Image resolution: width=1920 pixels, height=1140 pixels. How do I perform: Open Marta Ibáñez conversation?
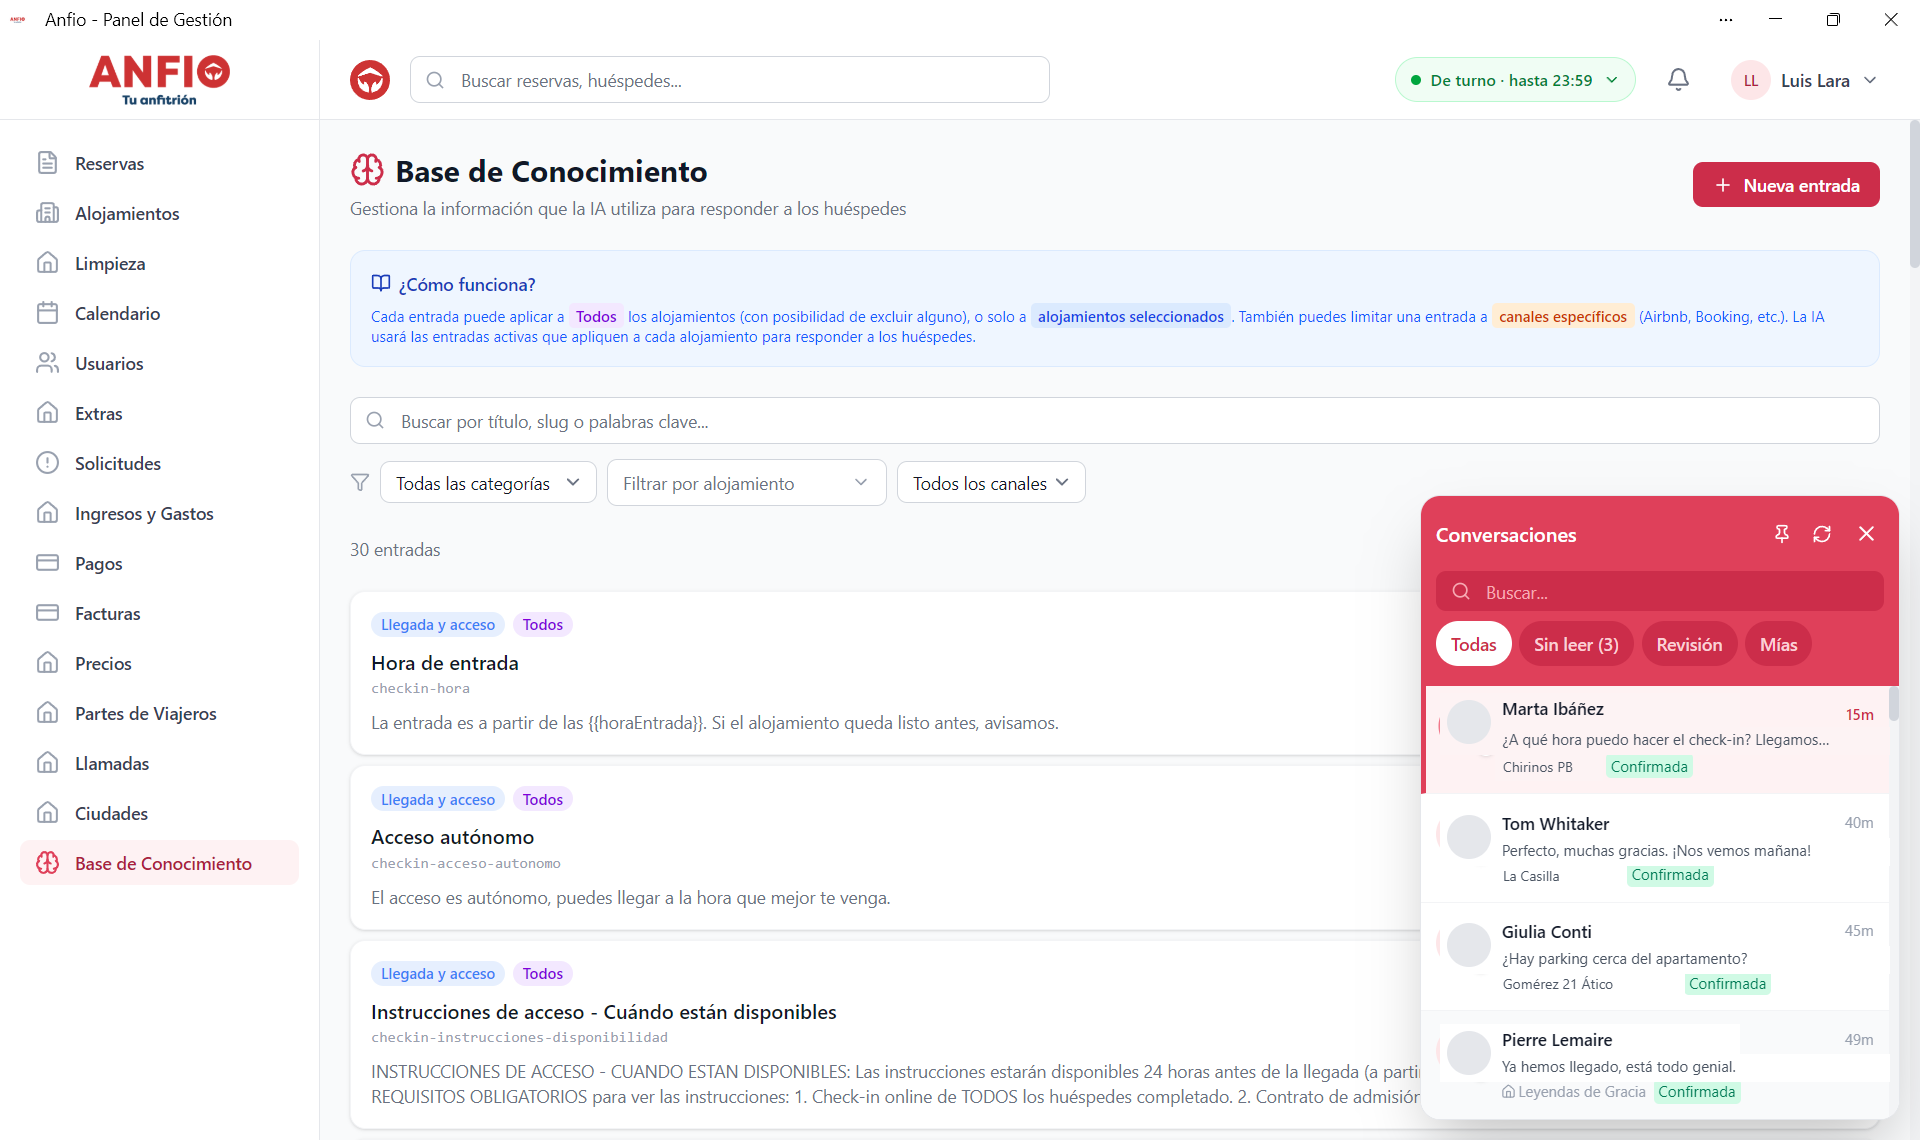click(x=1656, y=739)
